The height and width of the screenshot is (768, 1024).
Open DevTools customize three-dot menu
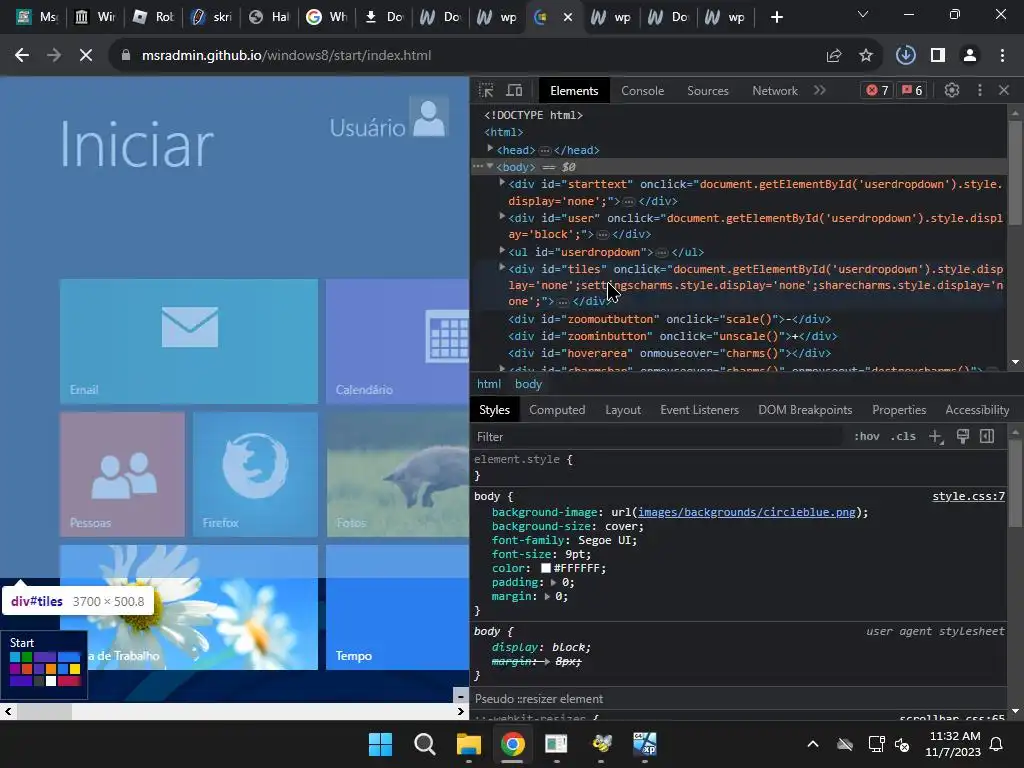click(980, 90)
